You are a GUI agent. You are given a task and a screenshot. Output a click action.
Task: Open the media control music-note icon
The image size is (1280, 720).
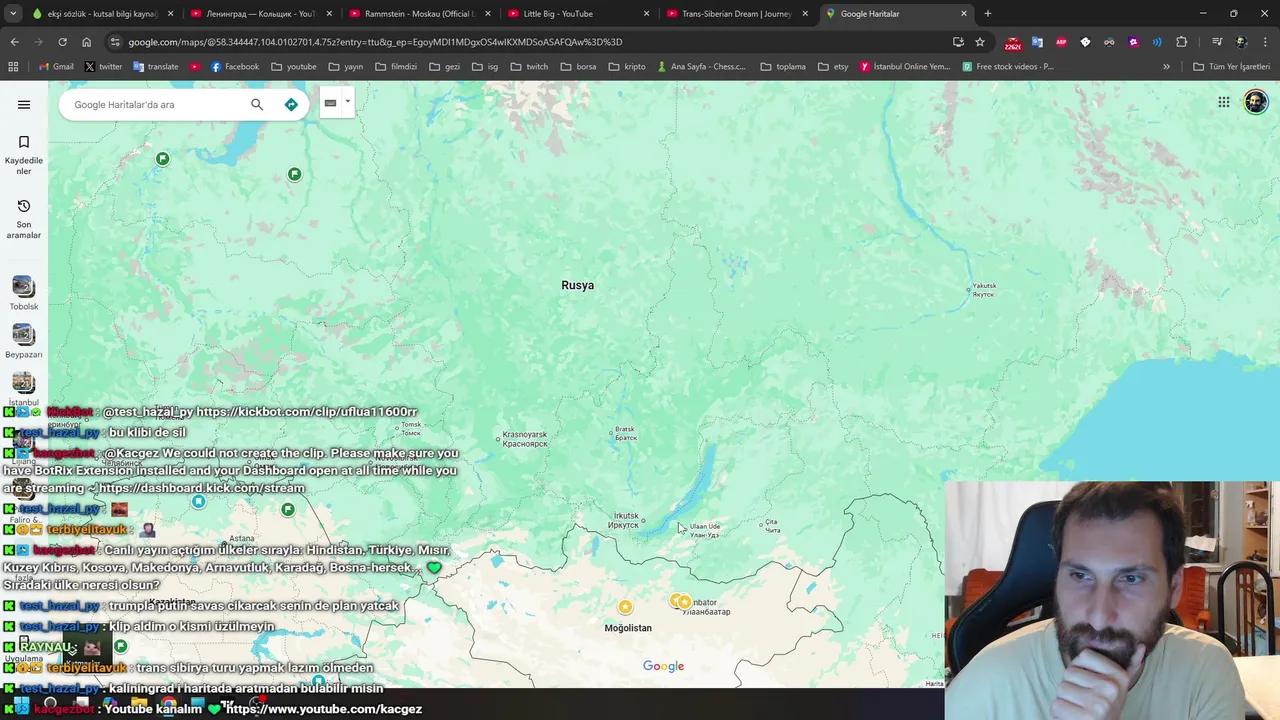(1217, 42)
